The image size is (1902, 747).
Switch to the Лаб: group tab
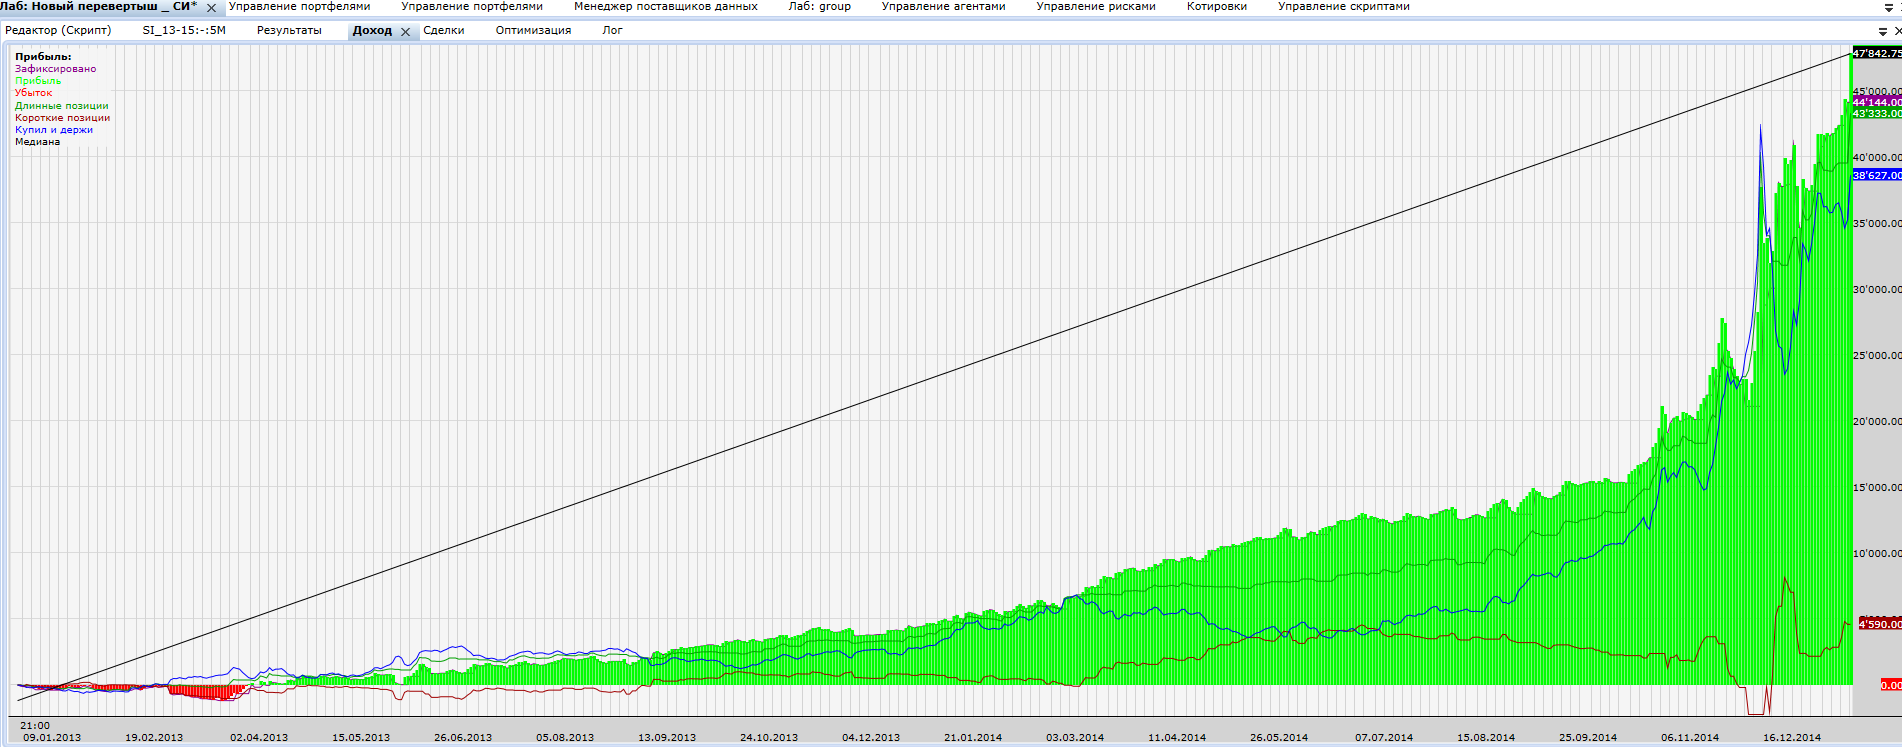point(819,7)
